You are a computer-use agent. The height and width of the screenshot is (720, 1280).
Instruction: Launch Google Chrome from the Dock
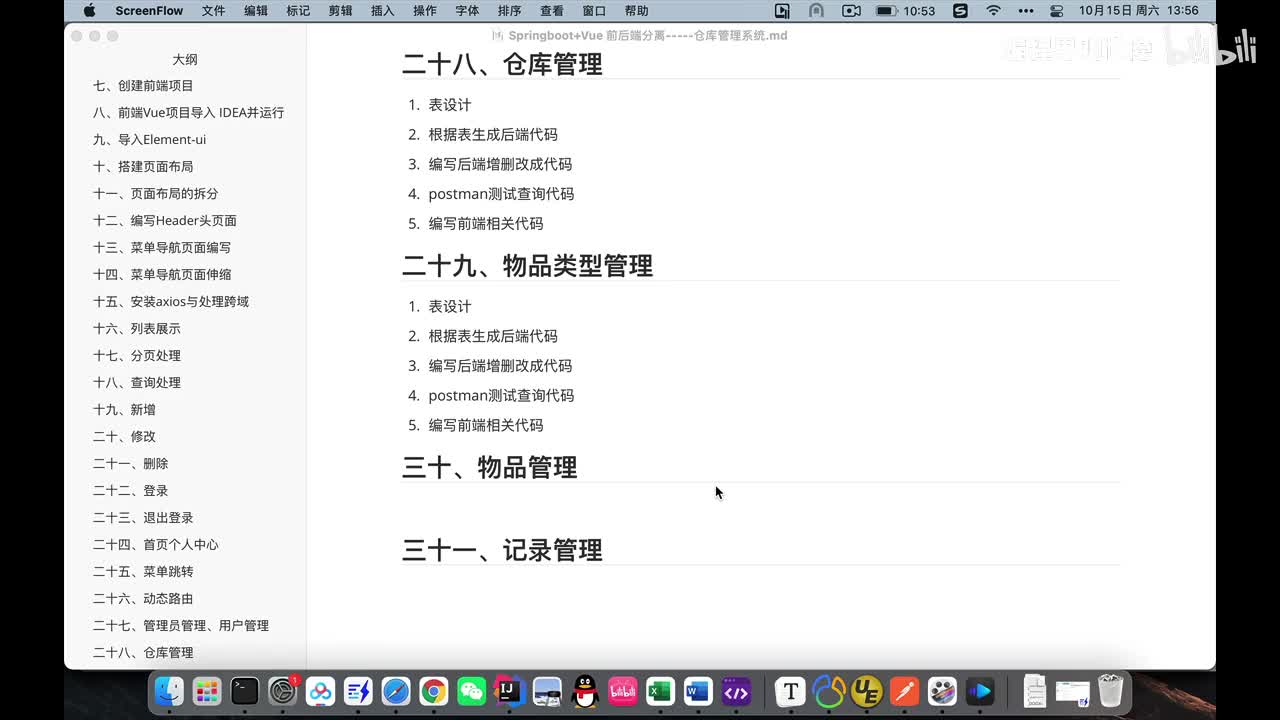coord(434,691)
